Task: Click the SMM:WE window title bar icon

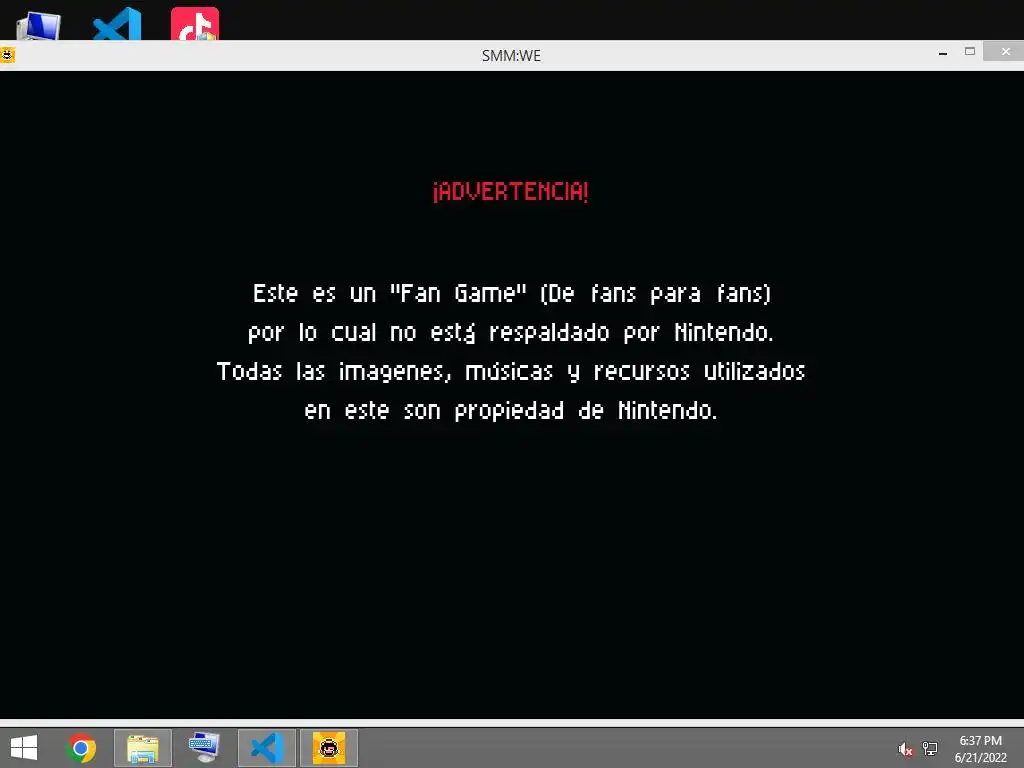Action: click(7, 55)
